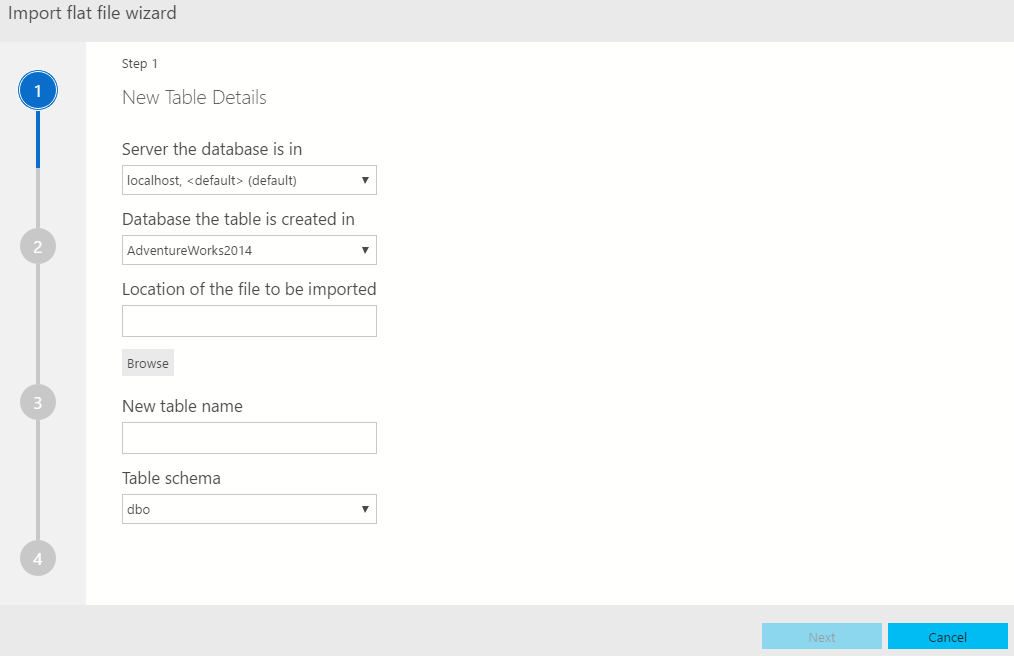Screen dimensions: 1014x656
Task: Click the 'Import flat file wizard' title
Action: (93, 14)
